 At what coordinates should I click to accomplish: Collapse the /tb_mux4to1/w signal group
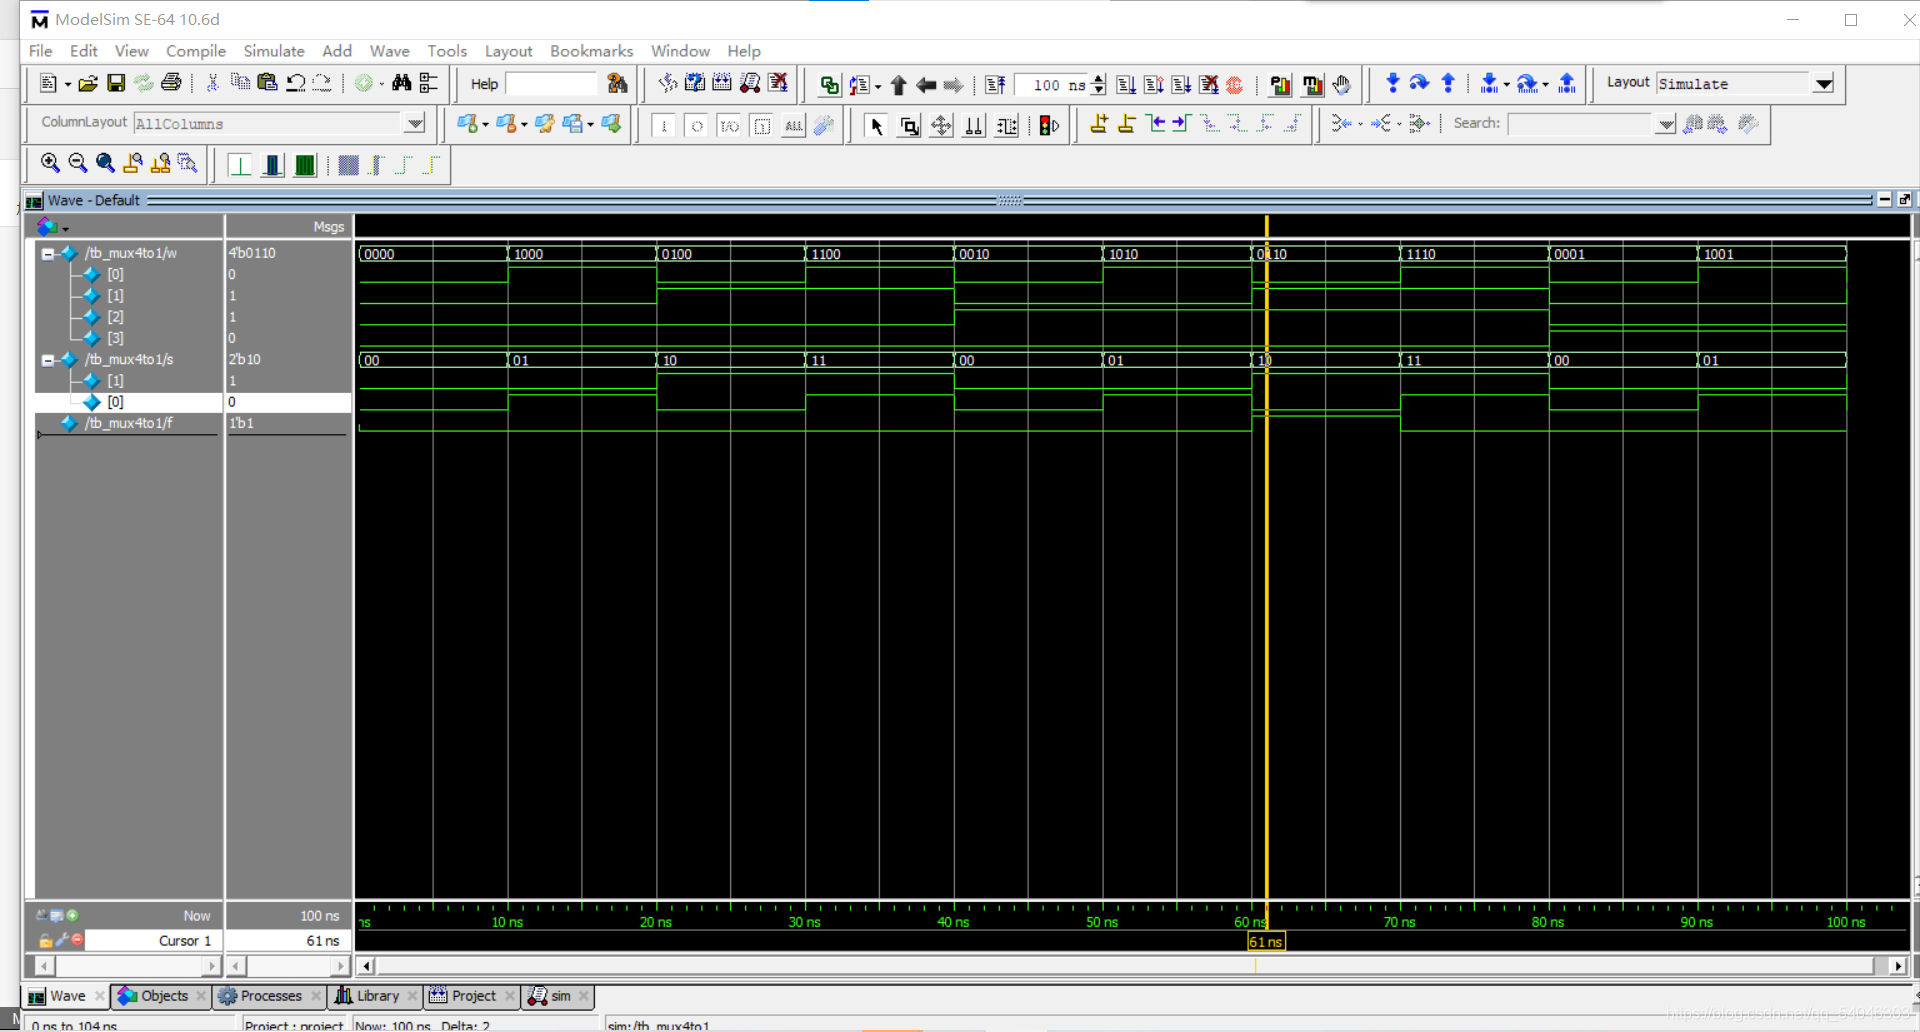(47, 254)
